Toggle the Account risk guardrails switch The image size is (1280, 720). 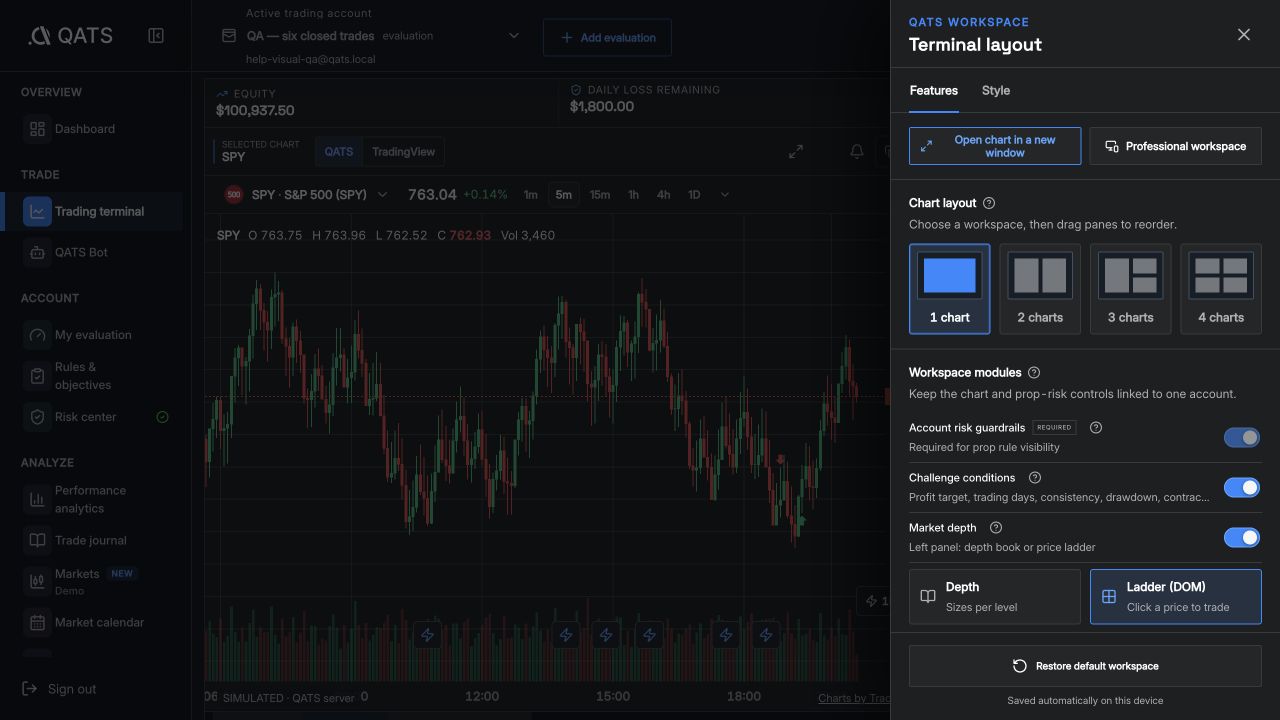pyautogui.click(x=1242, y=438)
